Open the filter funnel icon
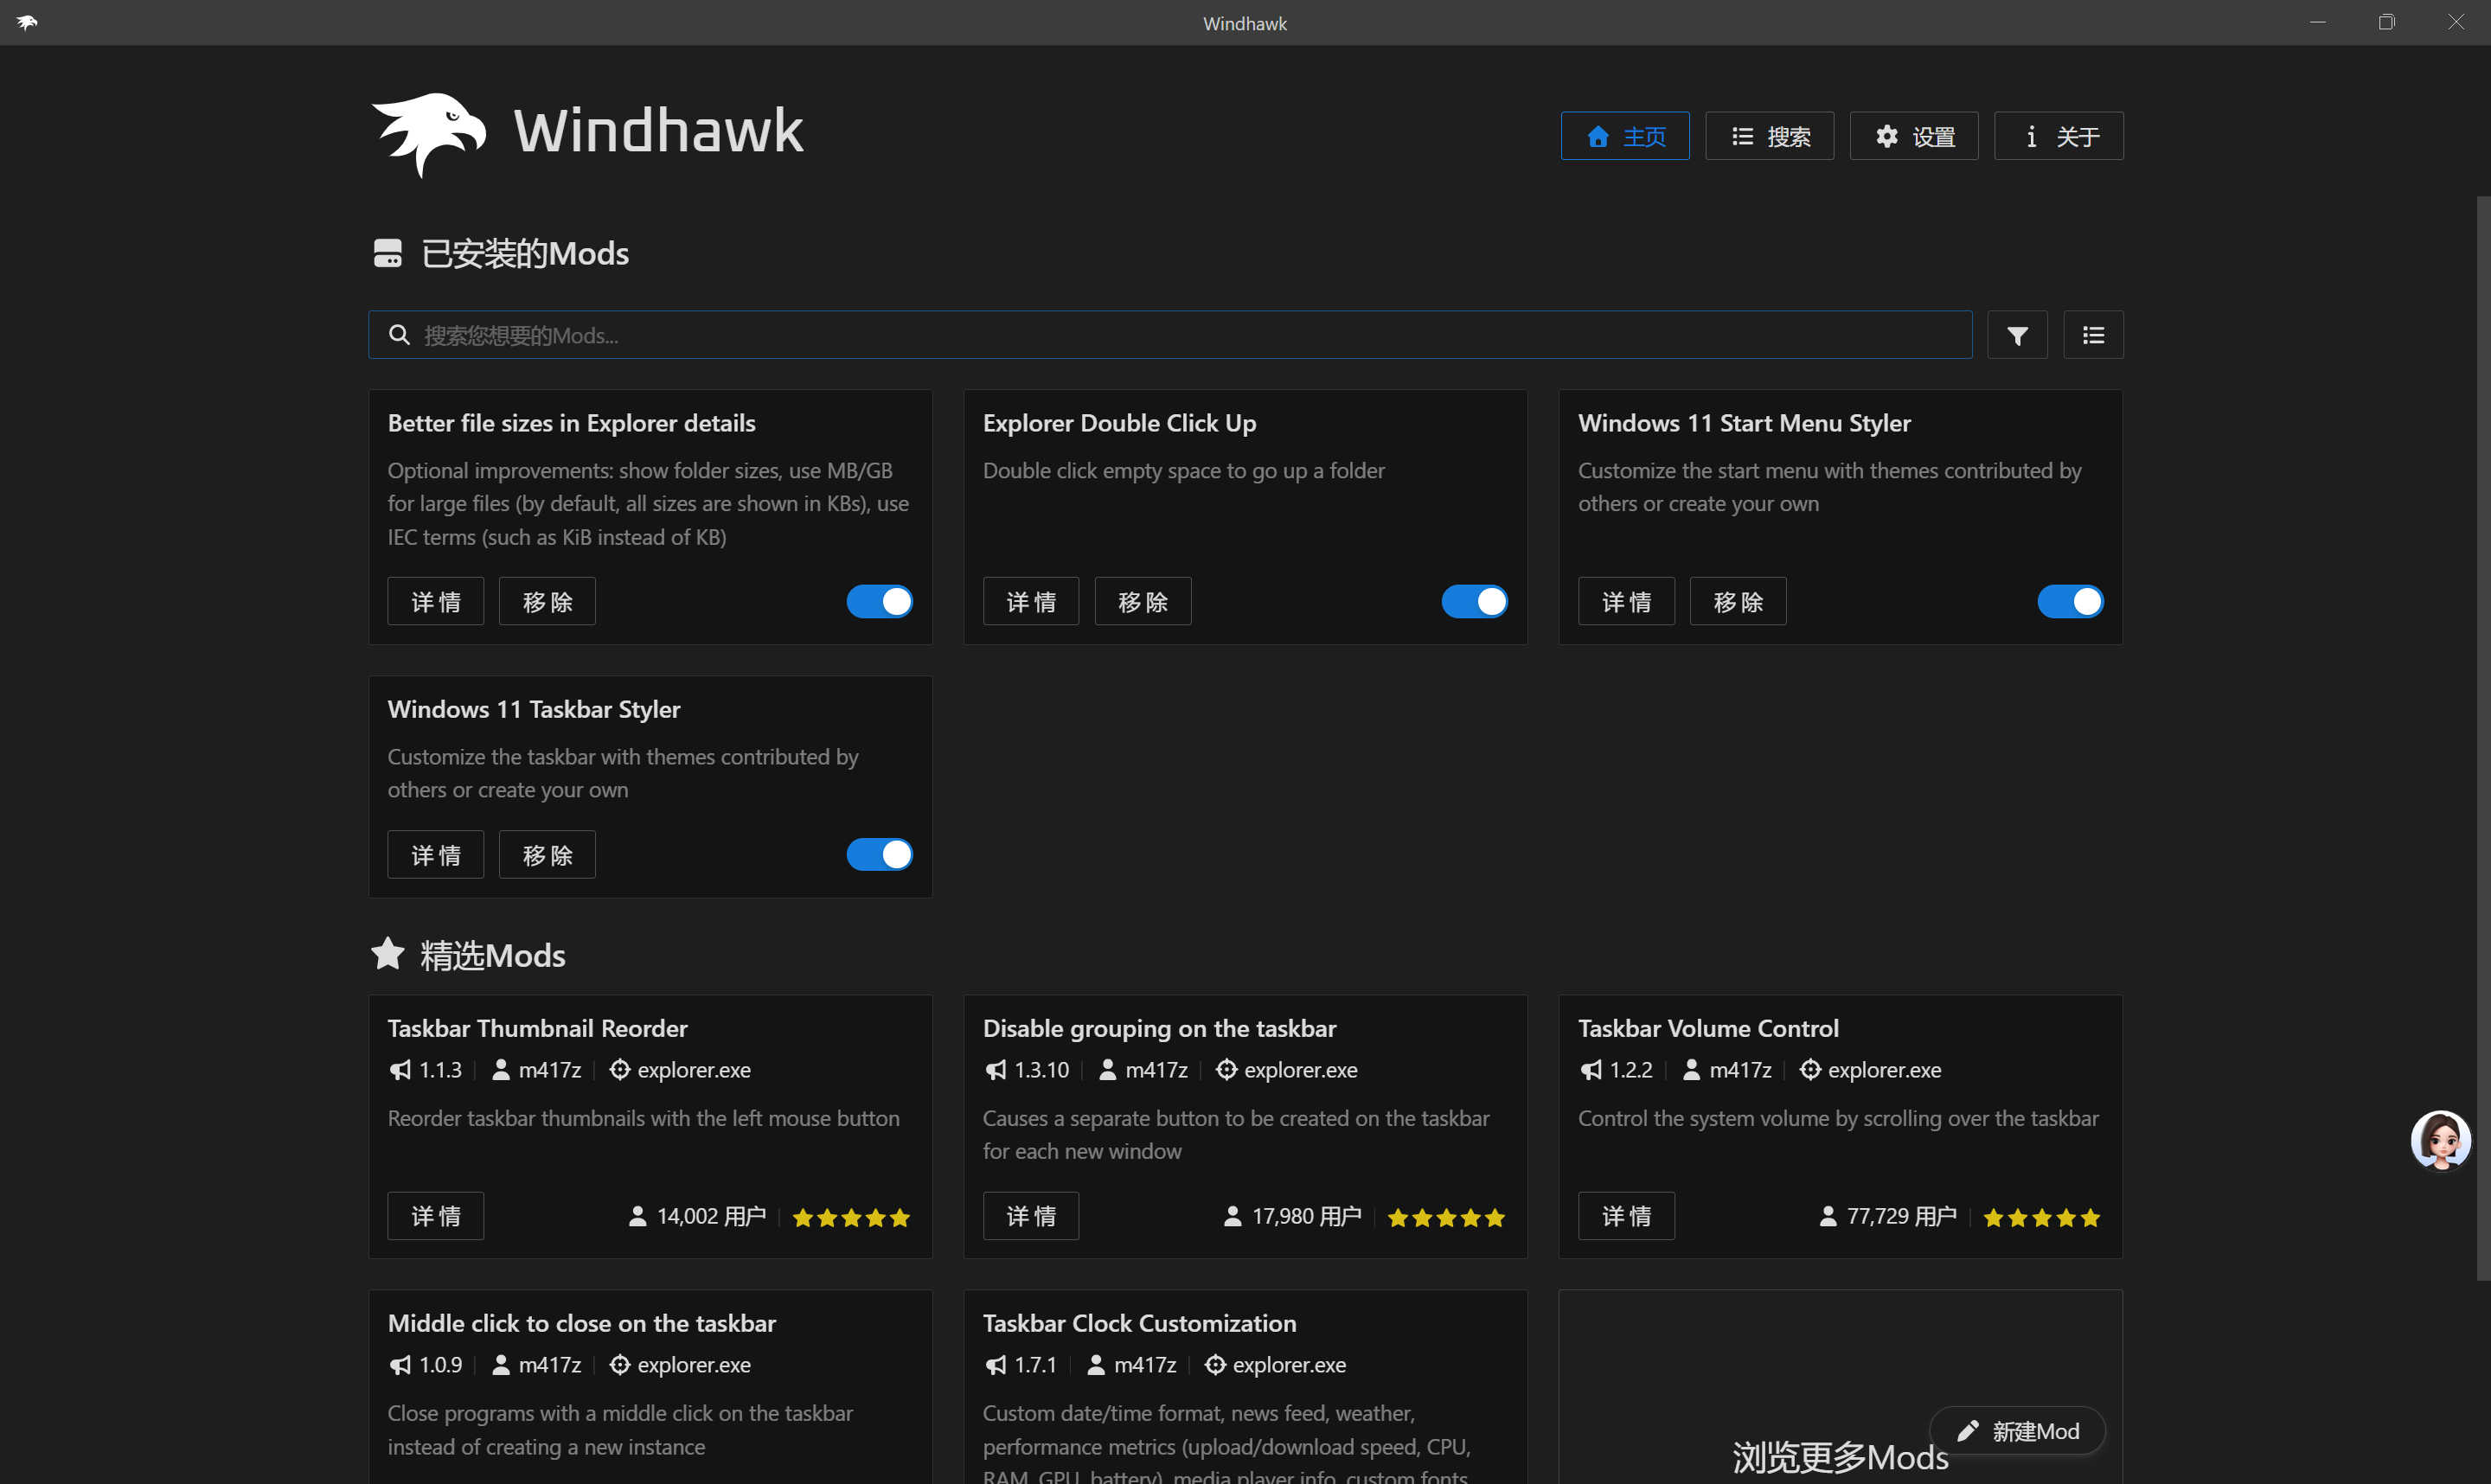The image size is (2491, 1484). coord(2017,335)
